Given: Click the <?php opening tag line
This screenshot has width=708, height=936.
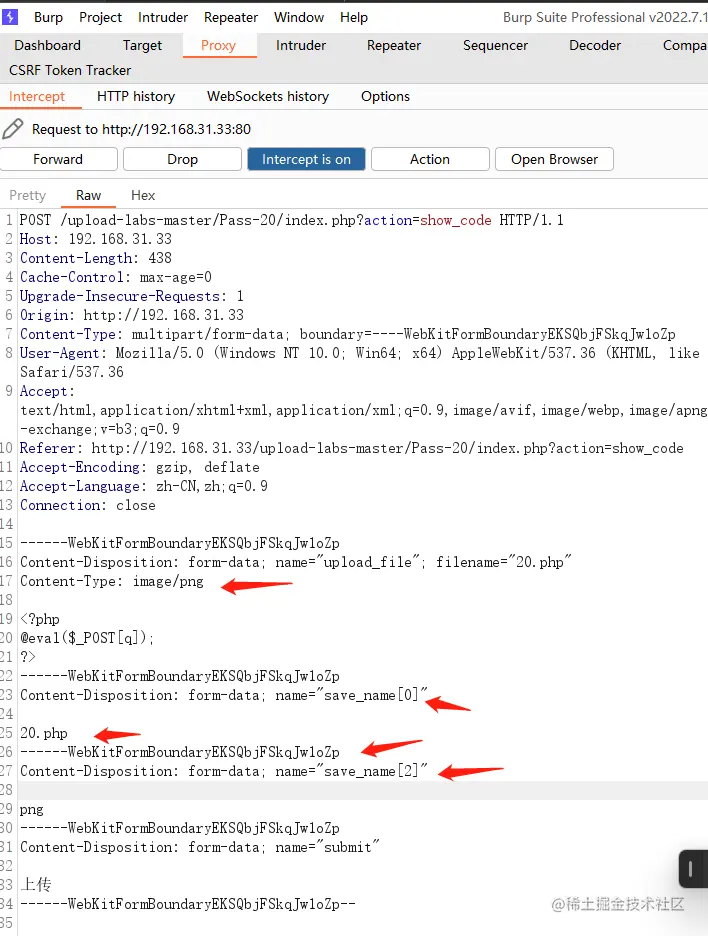Looking at the screenshot, I should tap(39, 620).
